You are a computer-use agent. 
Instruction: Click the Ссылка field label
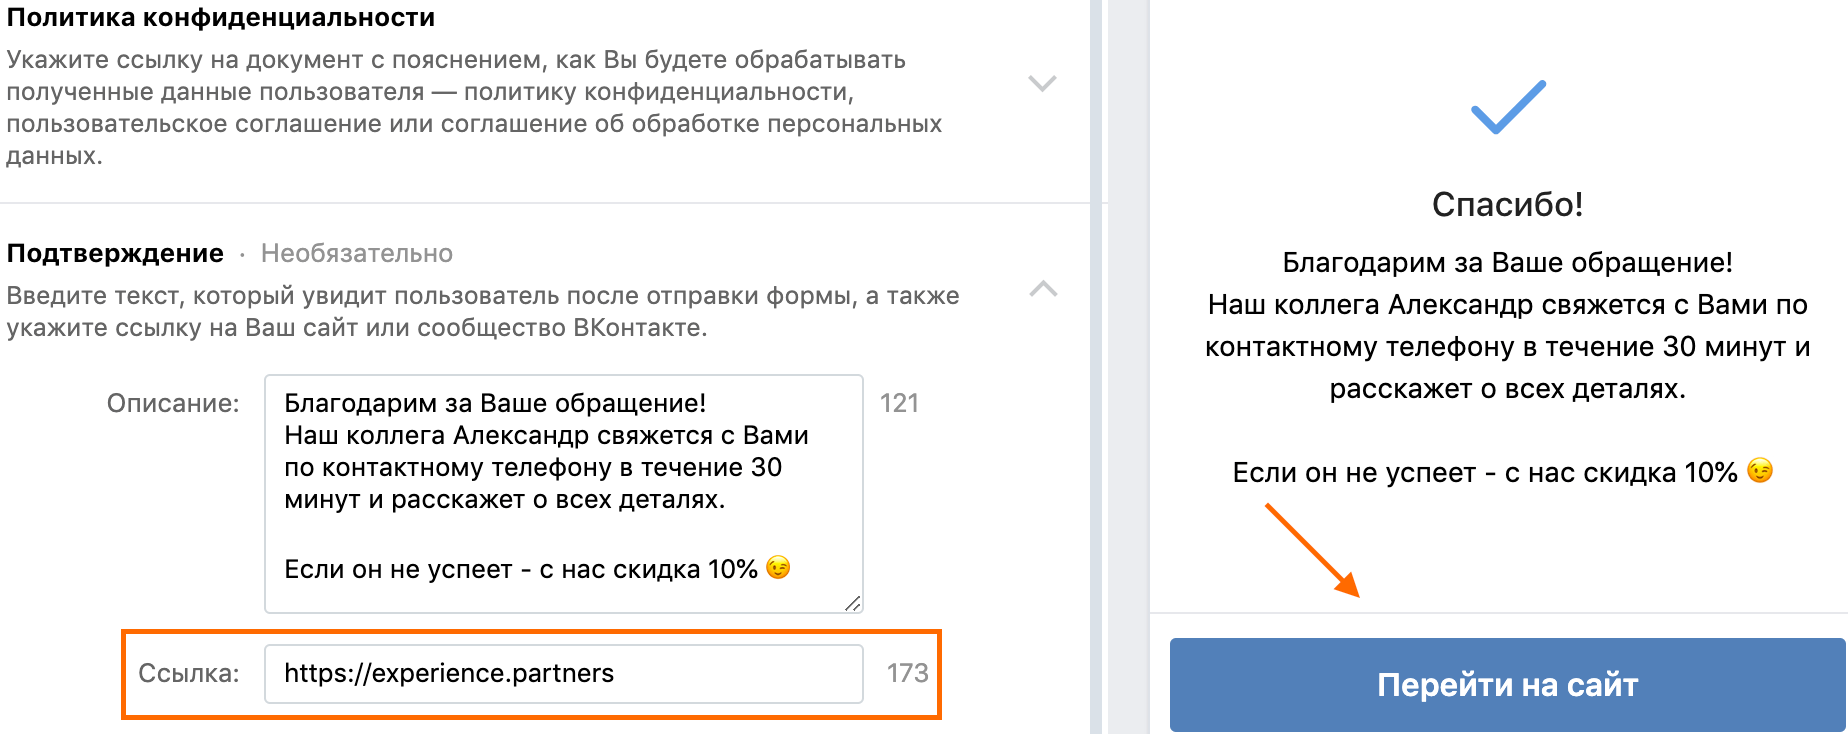[x=189, y=673]
